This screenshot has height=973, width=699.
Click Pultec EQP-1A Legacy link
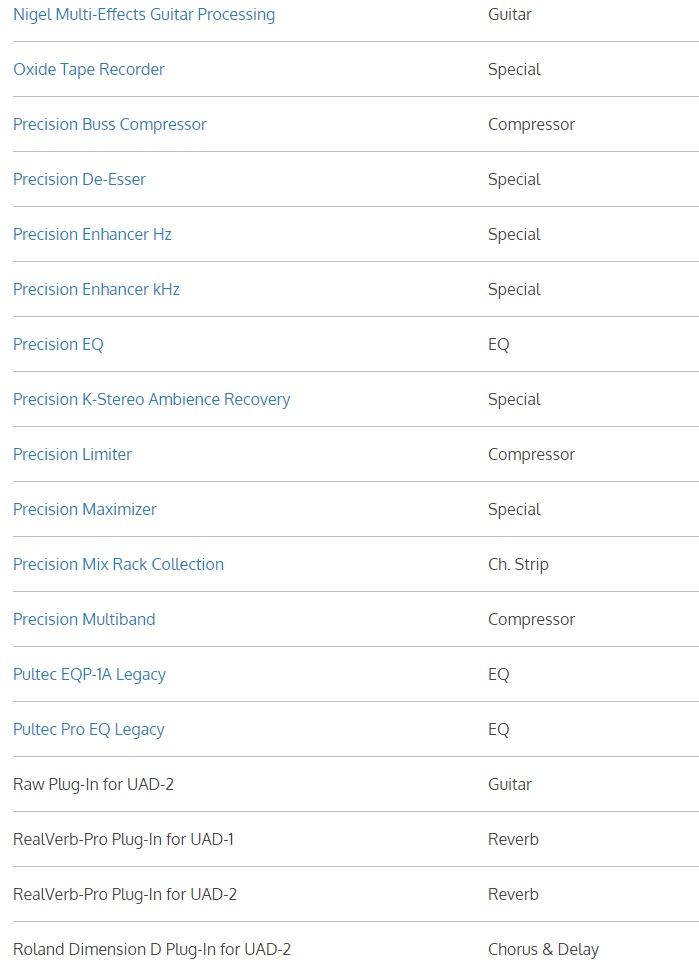[89, 675]
